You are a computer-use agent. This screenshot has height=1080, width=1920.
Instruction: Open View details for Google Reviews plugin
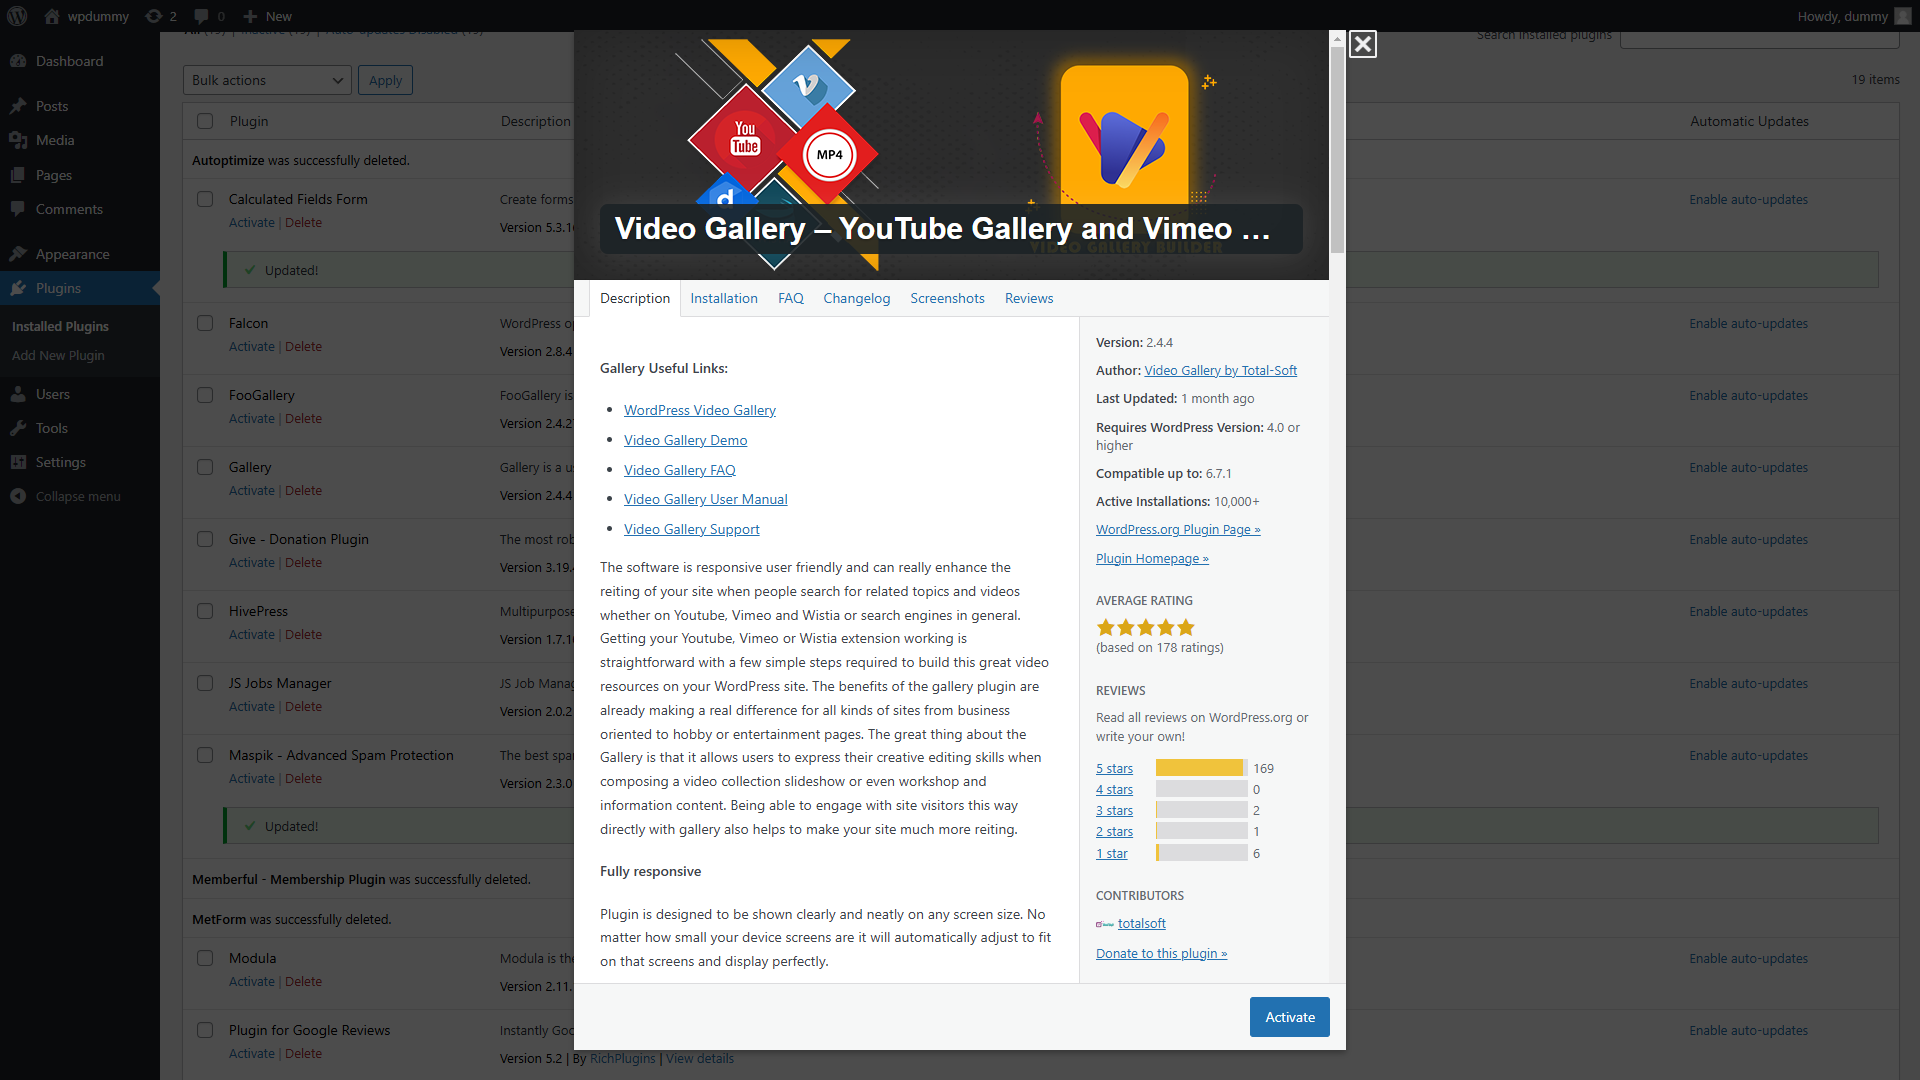(x=699, y=1058)
